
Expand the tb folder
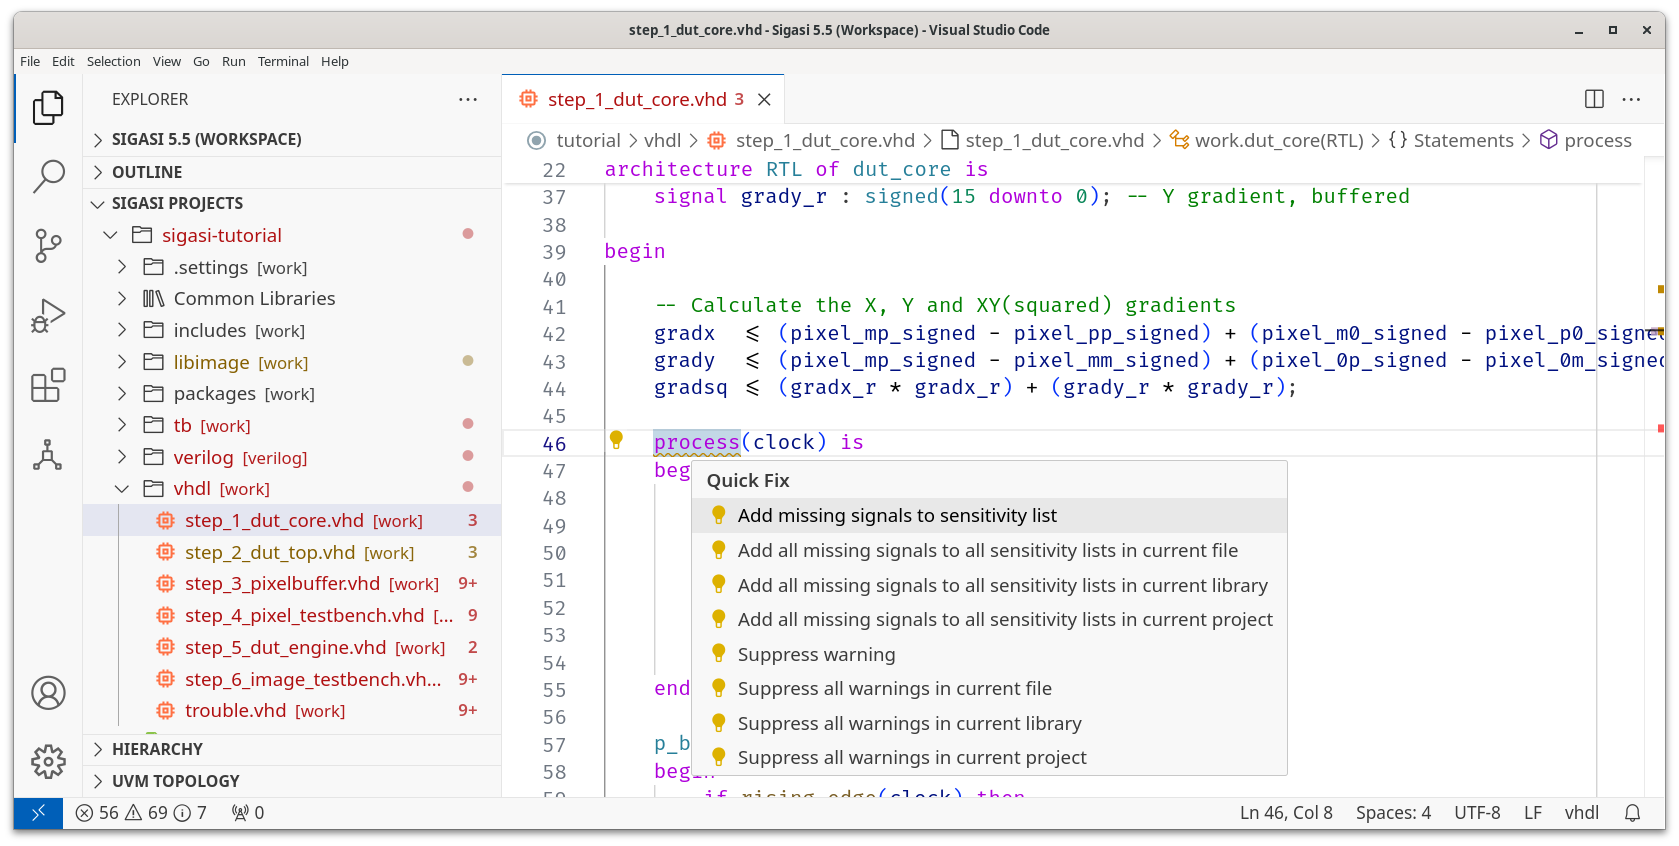(x=122, y=425)
